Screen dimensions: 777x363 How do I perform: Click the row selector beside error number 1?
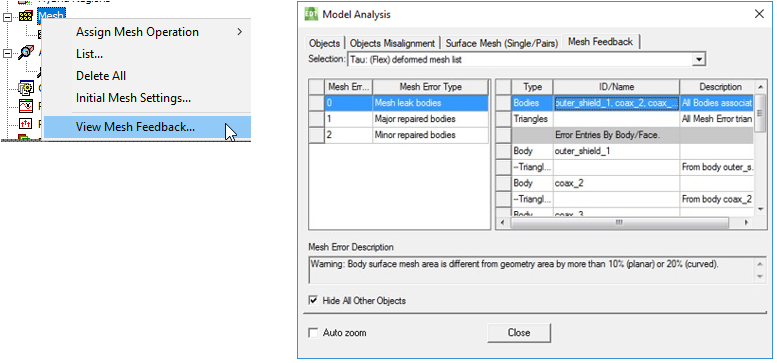coord(317,119)
